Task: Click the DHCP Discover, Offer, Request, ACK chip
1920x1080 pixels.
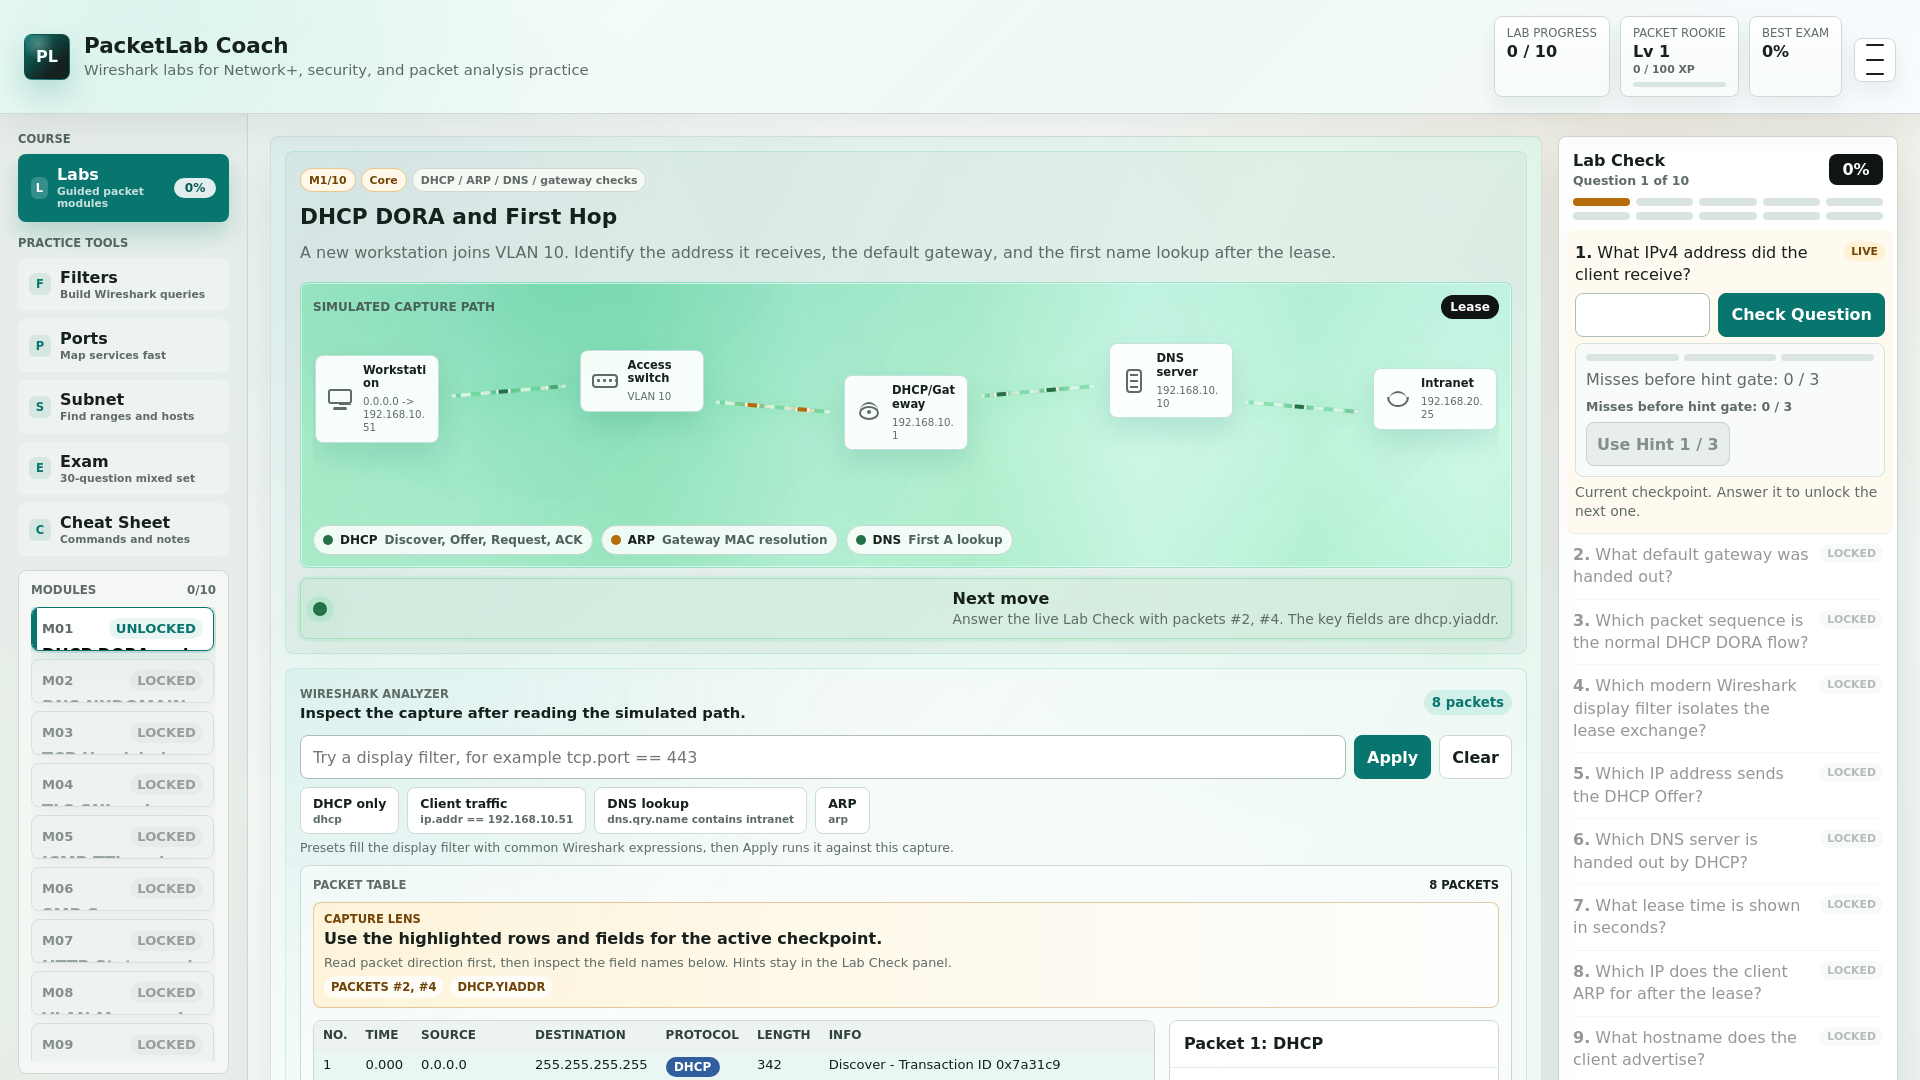Action: click(453, 540)
